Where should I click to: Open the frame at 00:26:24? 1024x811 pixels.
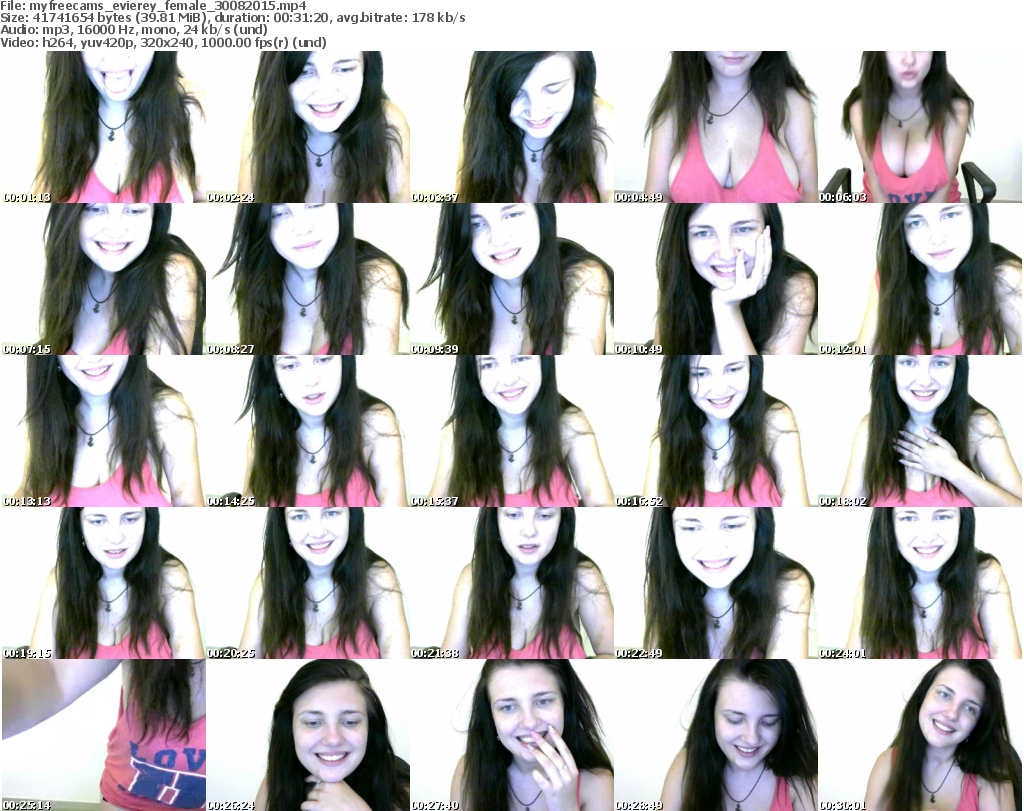308,735
